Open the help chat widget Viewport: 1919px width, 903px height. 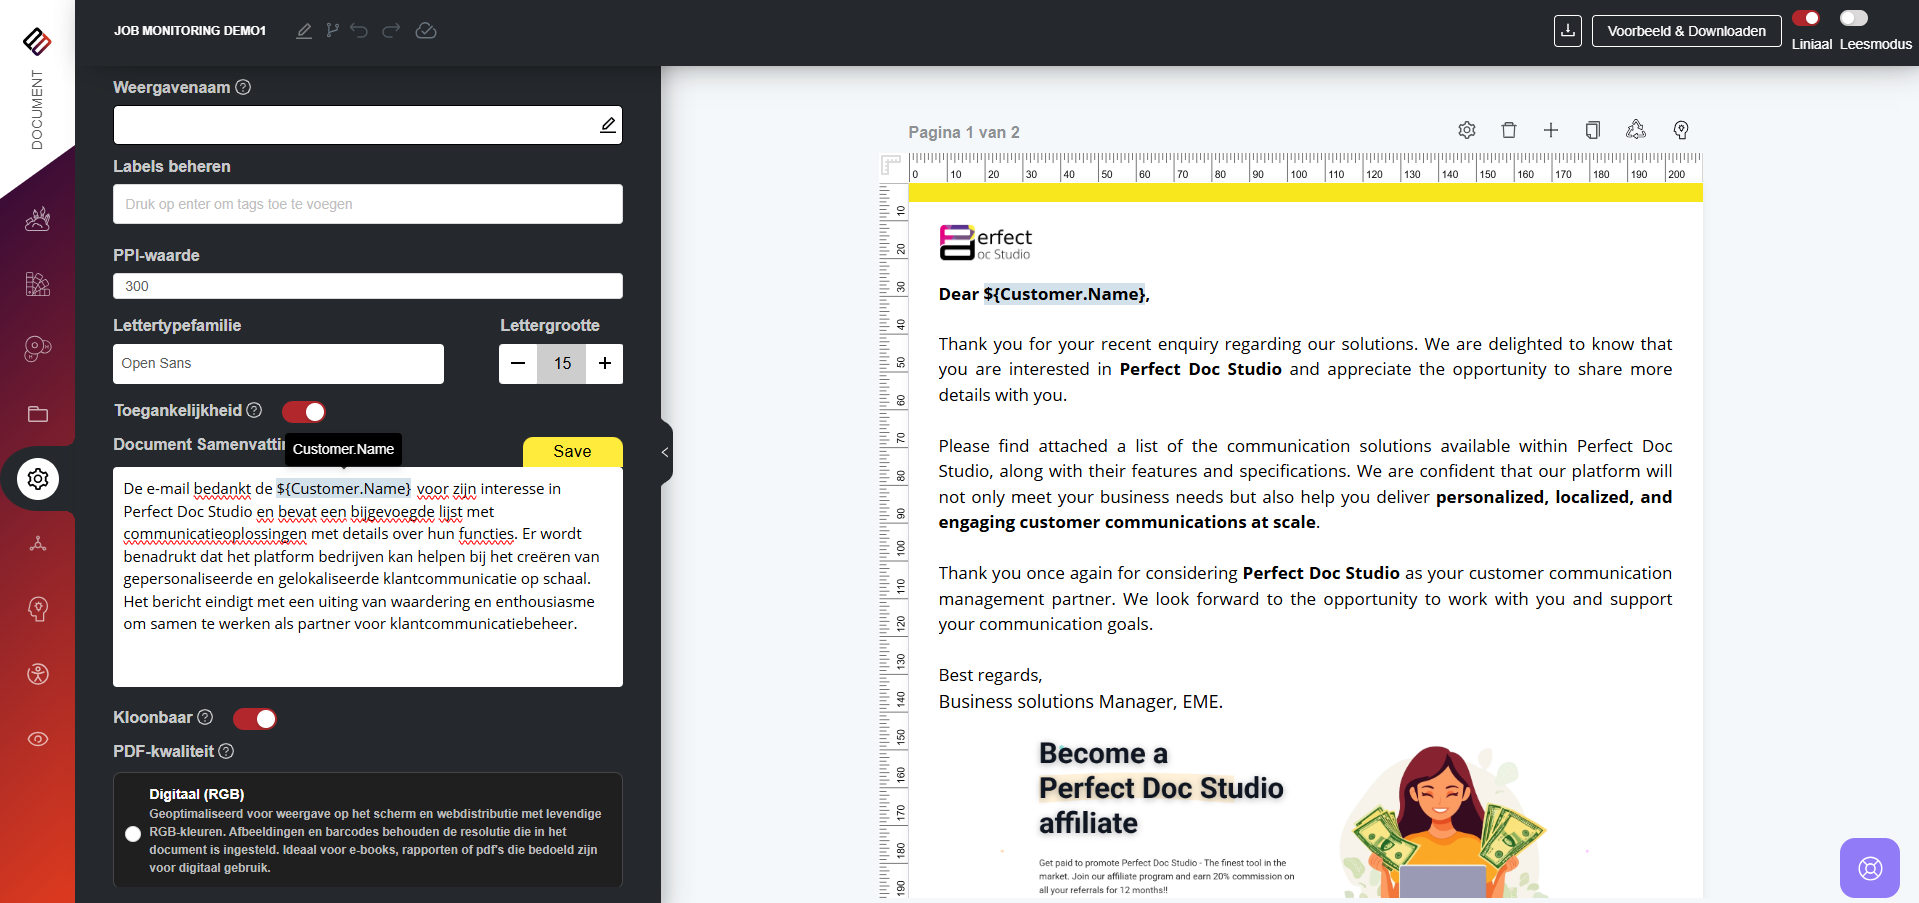[x=1869, y=867]
